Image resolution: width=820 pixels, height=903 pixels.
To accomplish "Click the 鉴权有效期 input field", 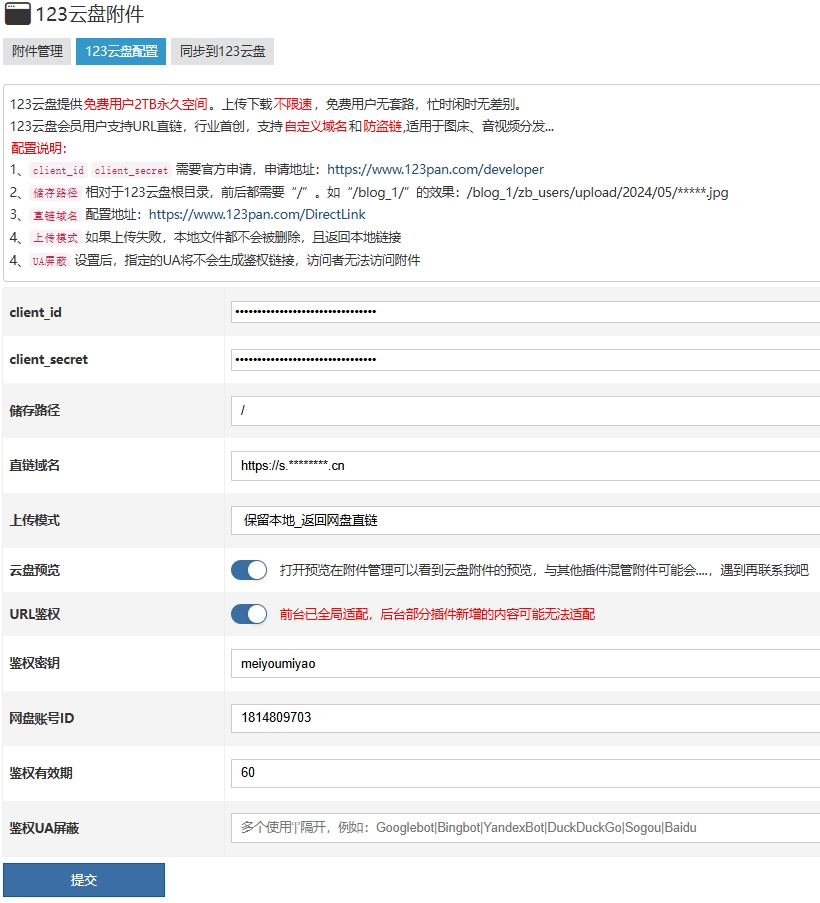I will (x=525, y=773).
